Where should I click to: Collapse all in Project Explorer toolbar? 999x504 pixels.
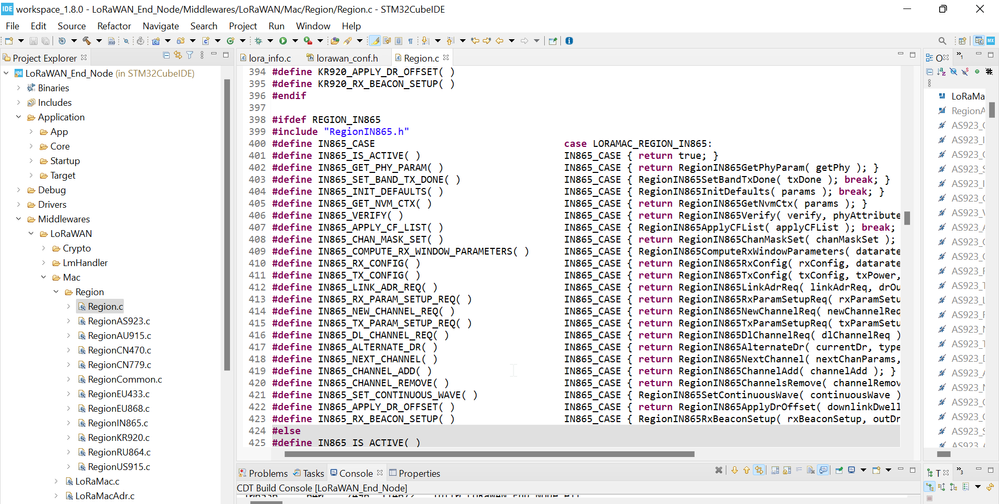166,55
